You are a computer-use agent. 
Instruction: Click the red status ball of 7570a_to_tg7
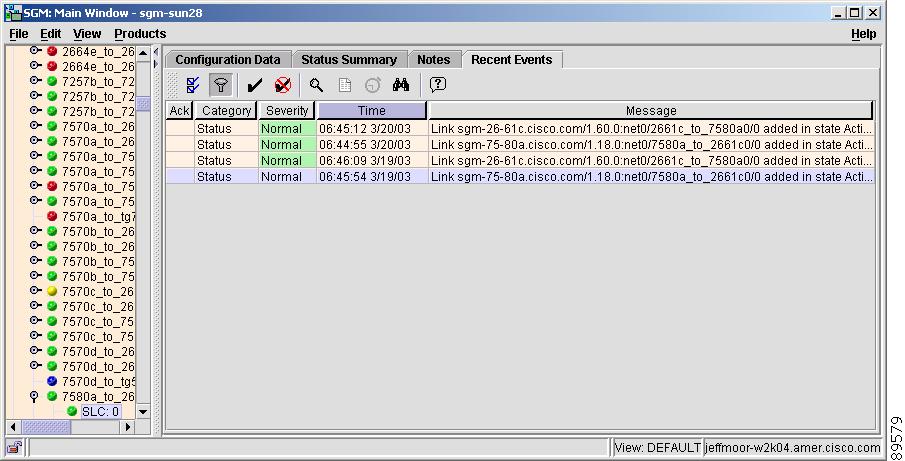(52, 216)
